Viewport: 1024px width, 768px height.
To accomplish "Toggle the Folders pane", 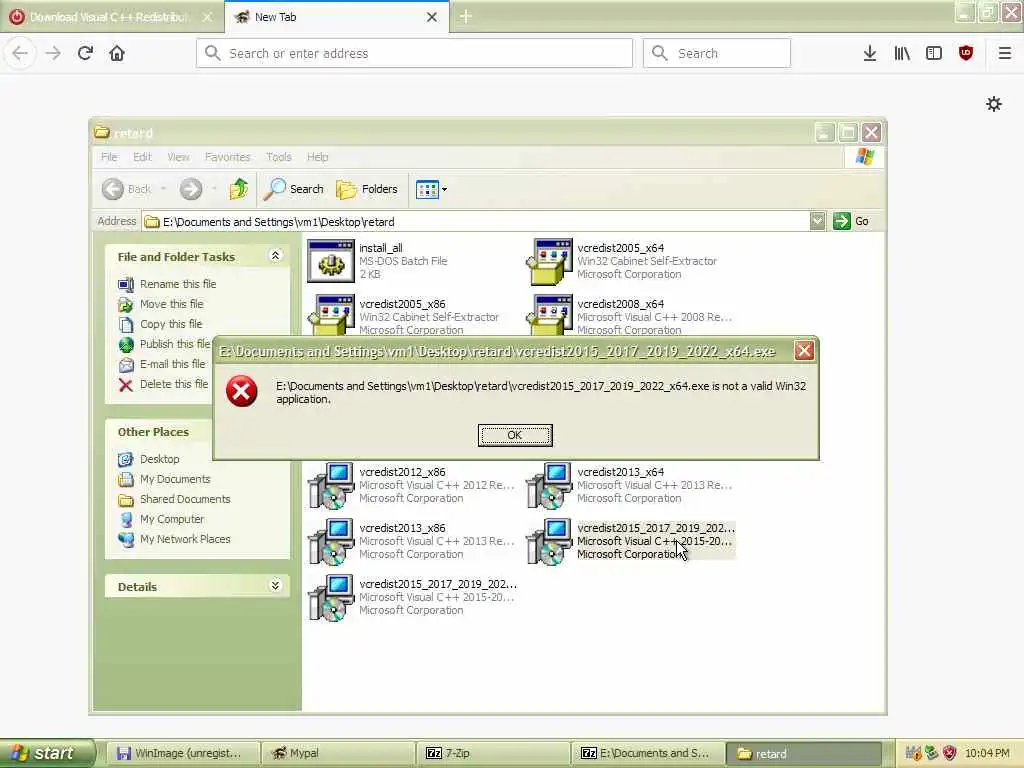I will tap(366, 189).
